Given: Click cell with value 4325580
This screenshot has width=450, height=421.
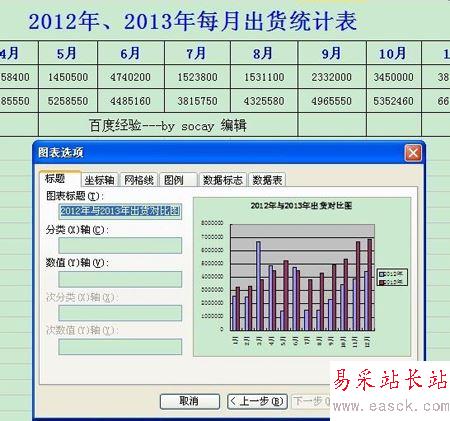Looking at the screenshot, I should click(x=264, y=101).
